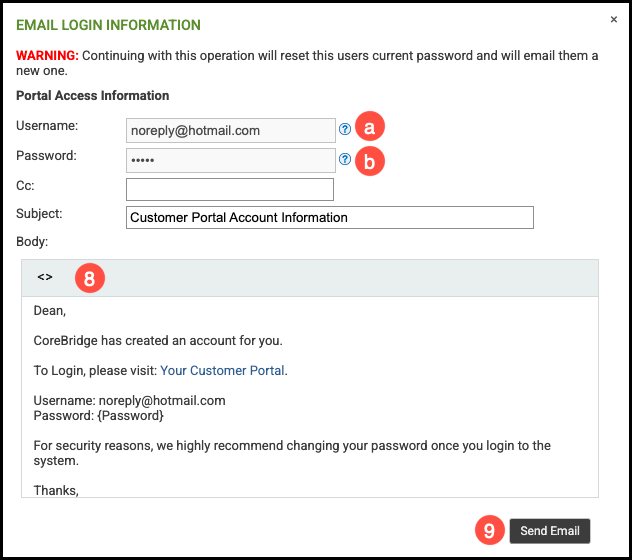Click the 'Portal Access Information' heading
Screen dimensions: 632x560
[93, 96]
